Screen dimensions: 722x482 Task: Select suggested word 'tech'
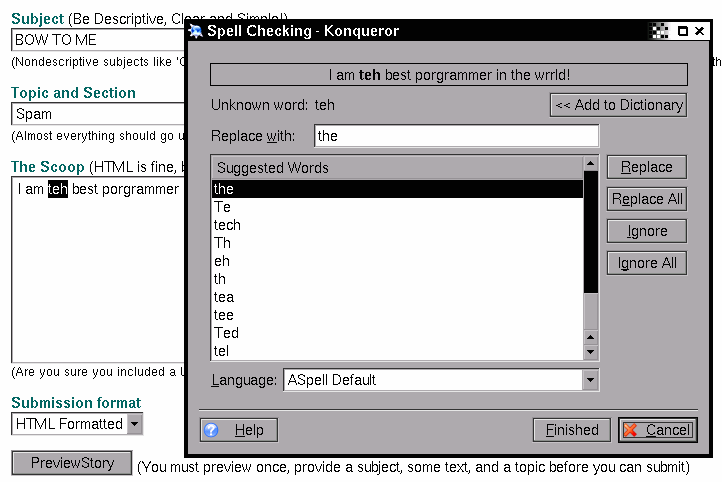227,225
